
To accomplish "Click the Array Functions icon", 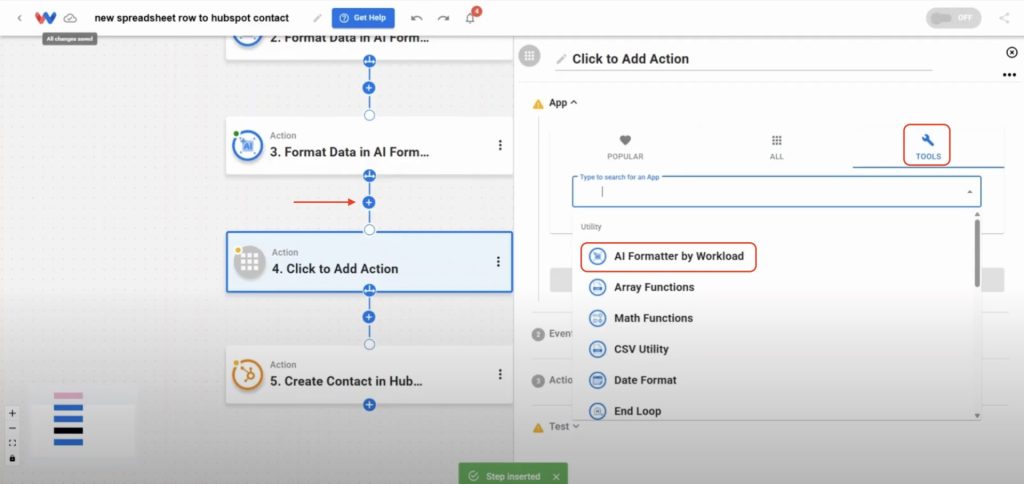I will tap(597, 287).
